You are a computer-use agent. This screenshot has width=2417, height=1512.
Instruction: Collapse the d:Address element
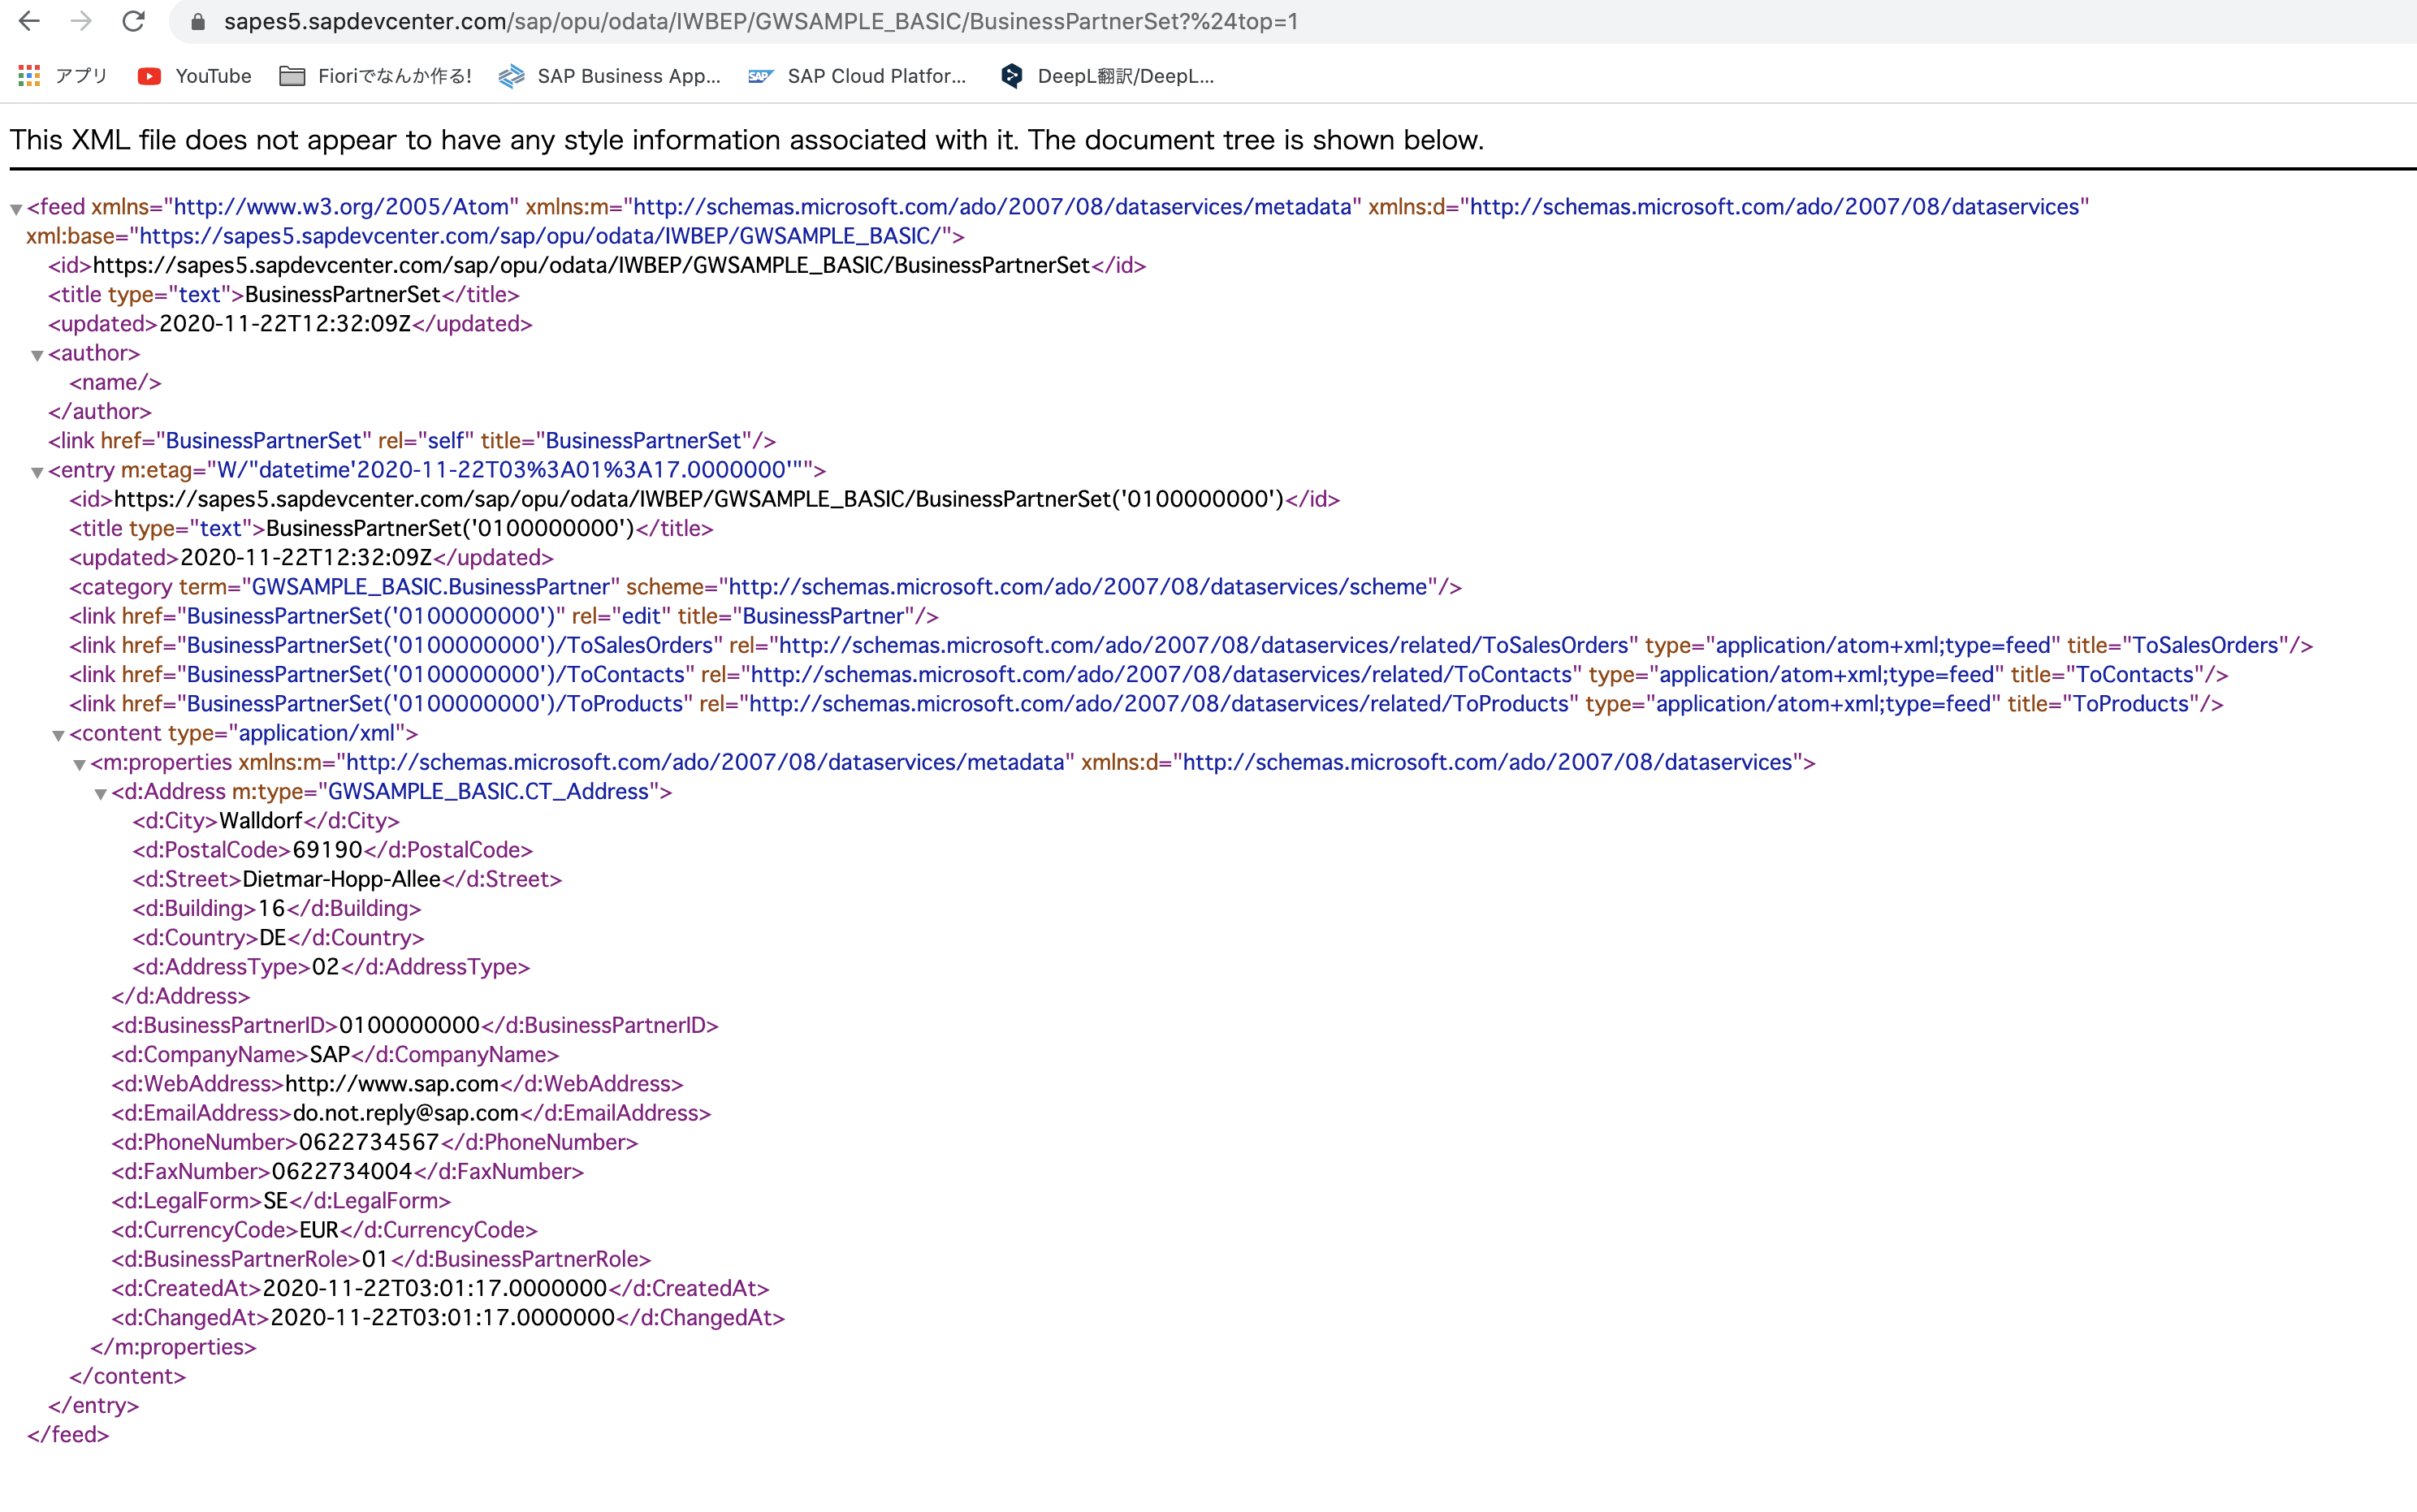point(100,793)
